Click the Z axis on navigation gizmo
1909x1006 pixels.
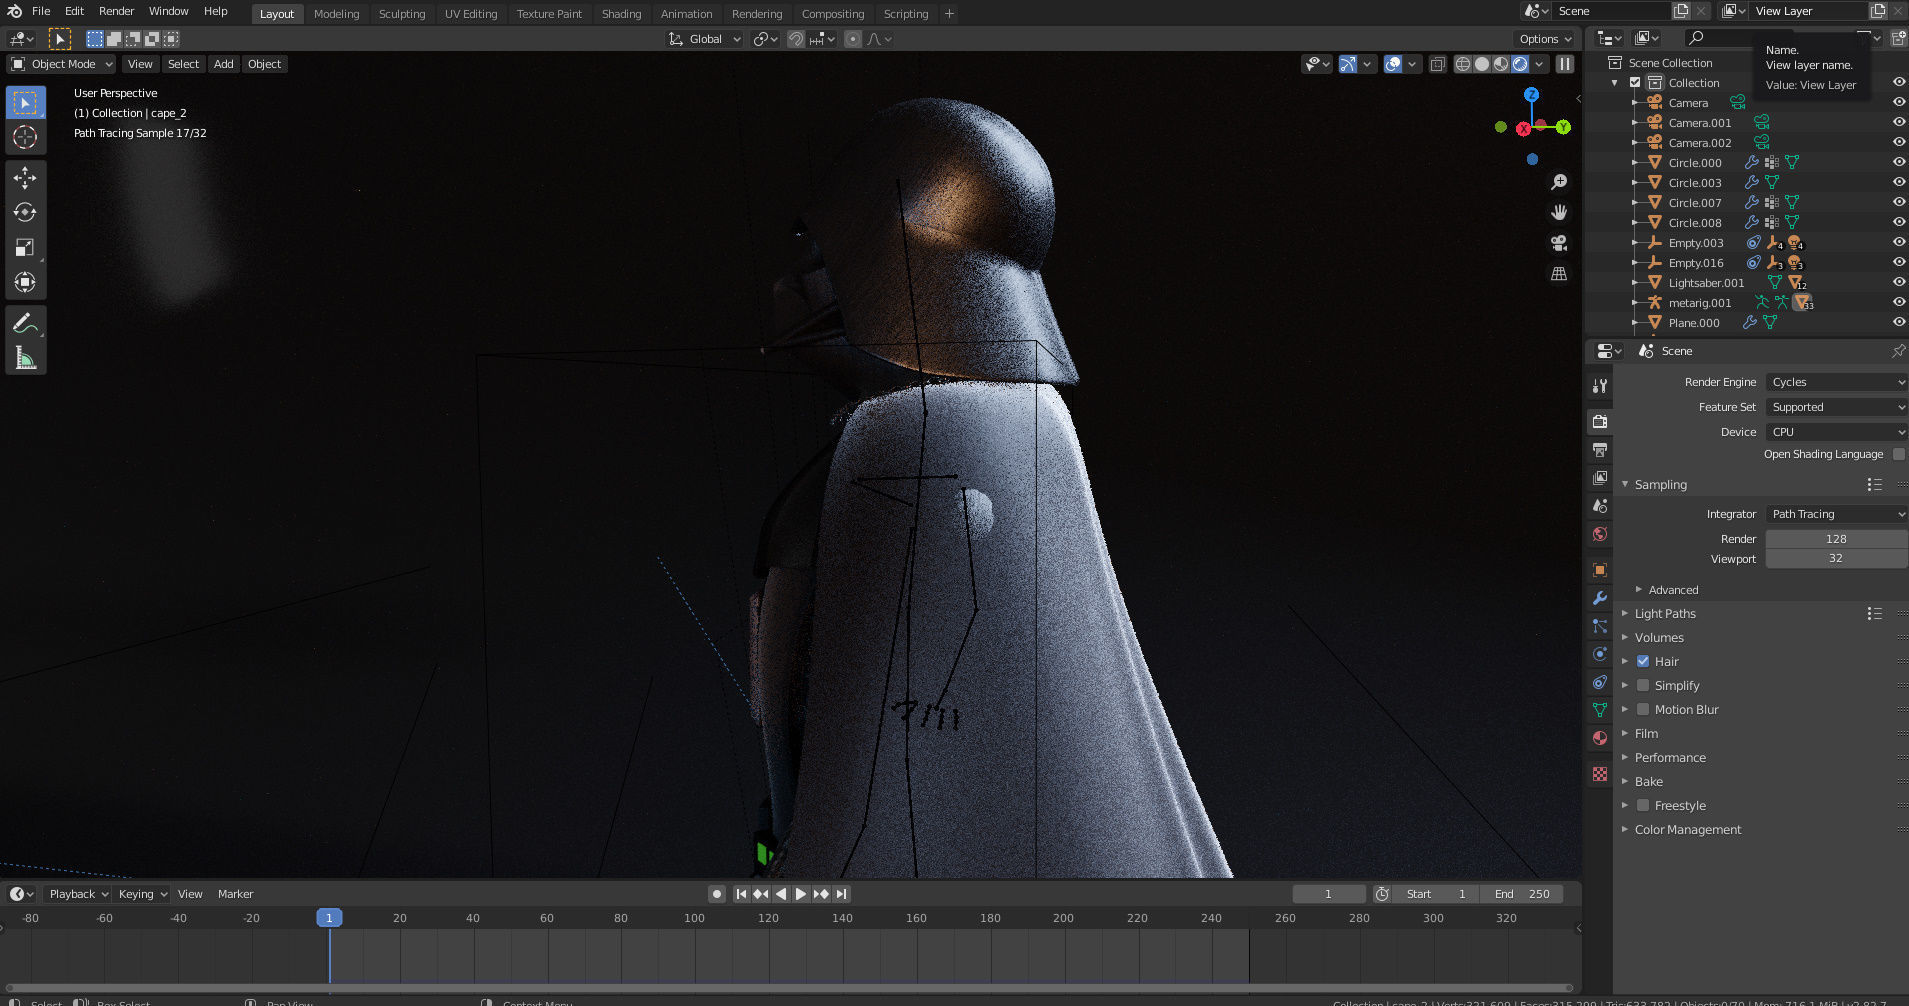[1531, 94]
